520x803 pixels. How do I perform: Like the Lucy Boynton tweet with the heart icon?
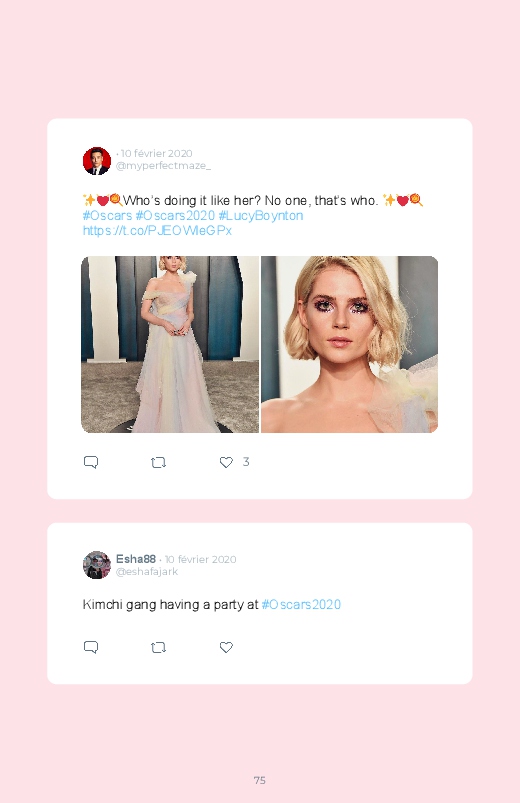pos(226,462)
